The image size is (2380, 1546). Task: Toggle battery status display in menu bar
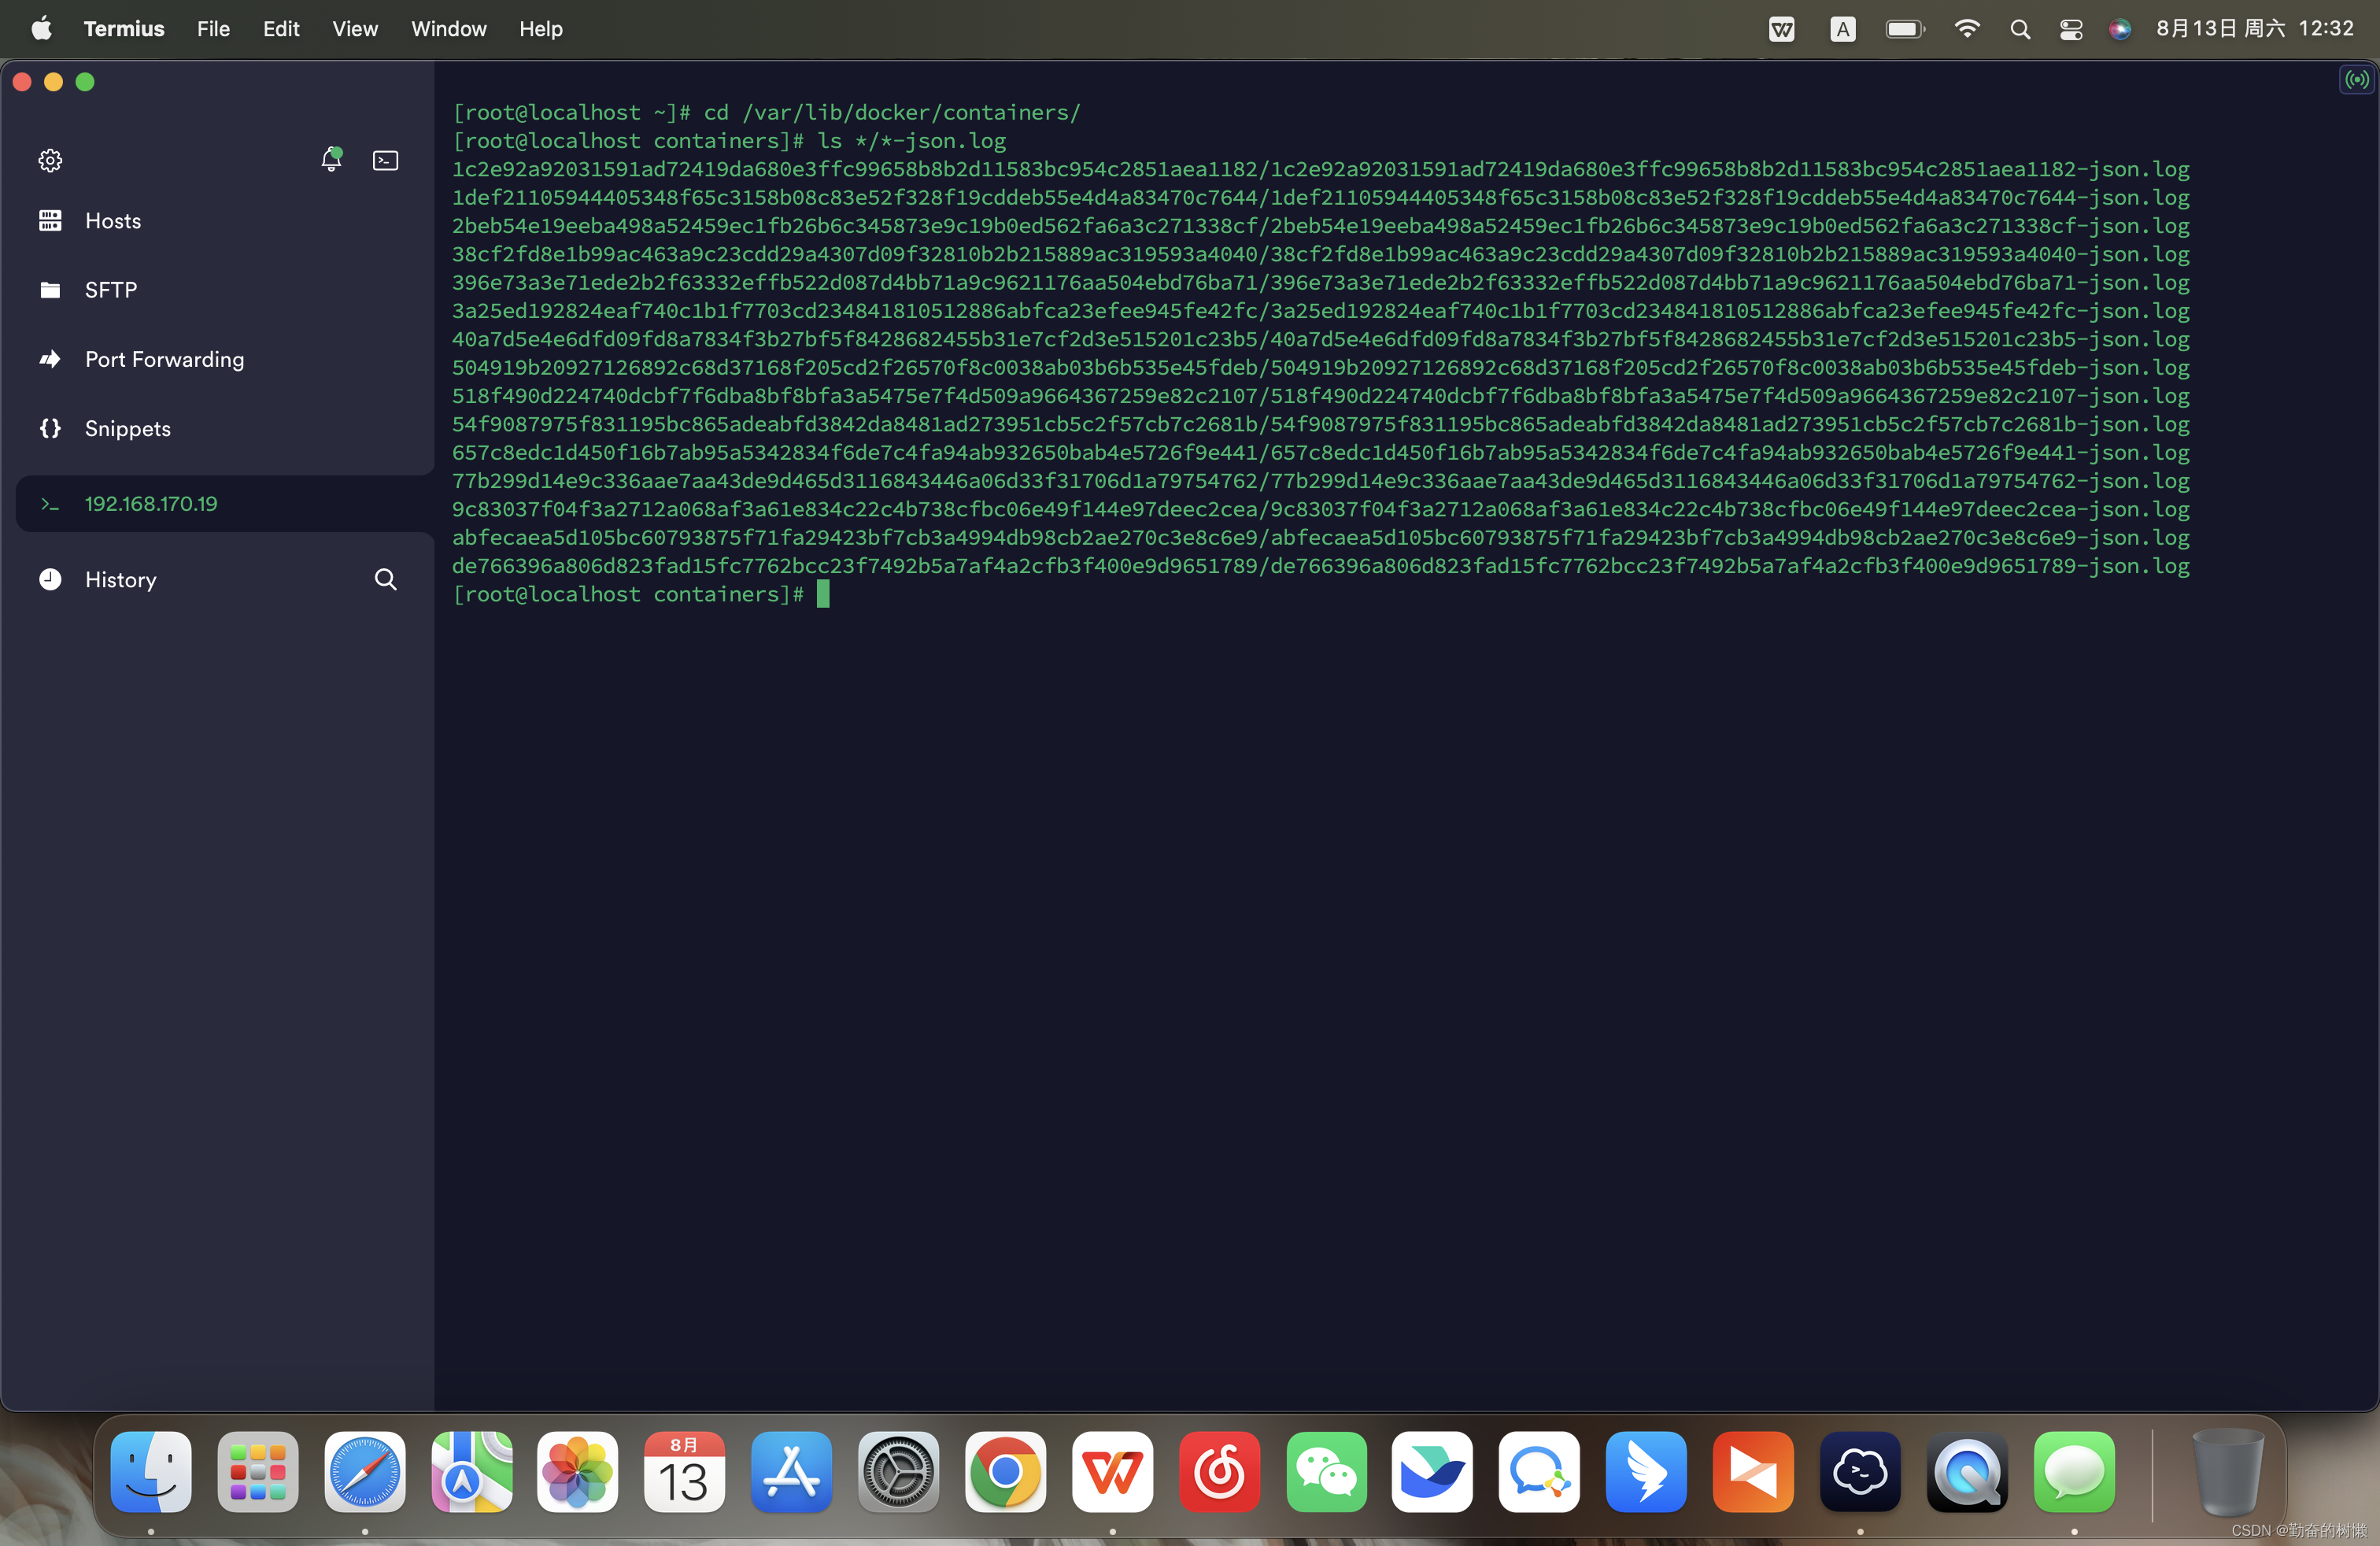click(x=1910, y=28)
